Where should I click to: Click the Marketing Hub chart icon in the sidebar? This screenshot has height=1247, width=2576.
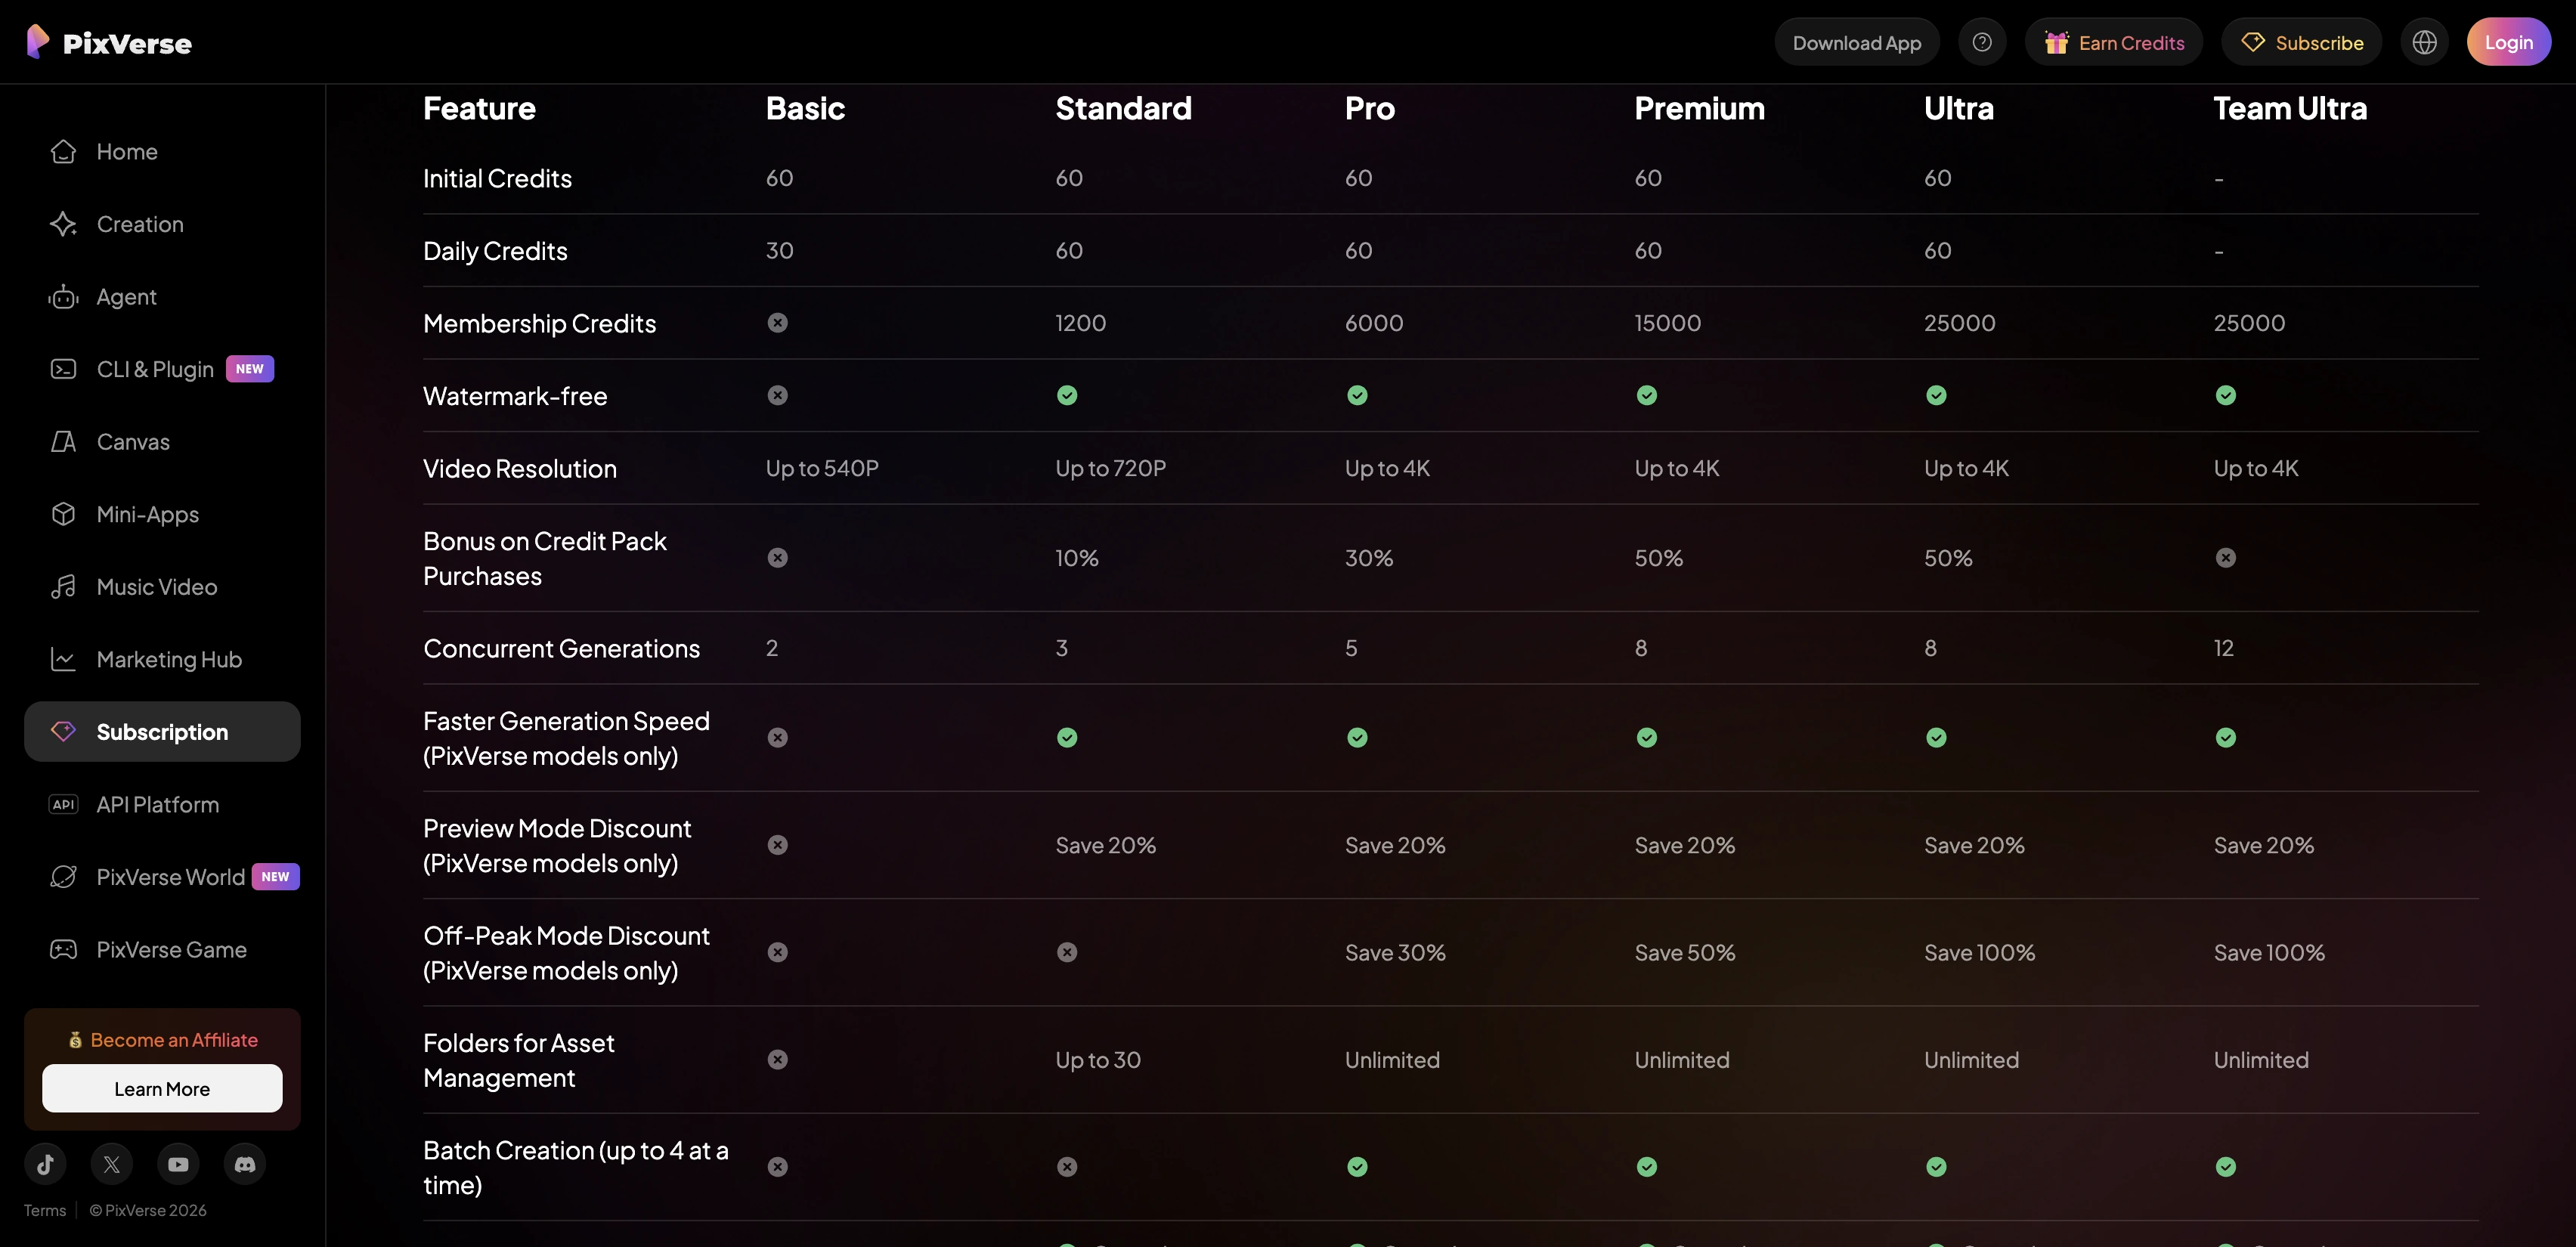pyautogui.click(x=63, y=660)
